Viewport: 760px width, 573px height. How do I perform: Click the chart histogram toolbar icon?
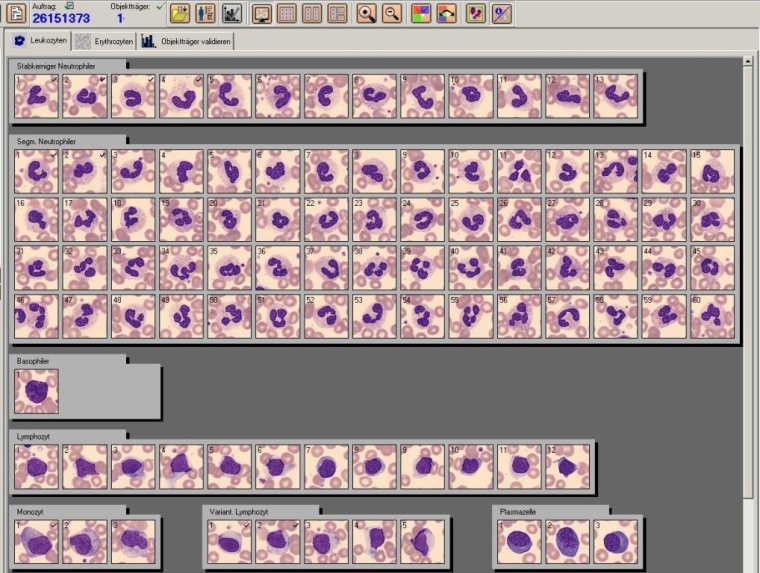coord(231,14)
